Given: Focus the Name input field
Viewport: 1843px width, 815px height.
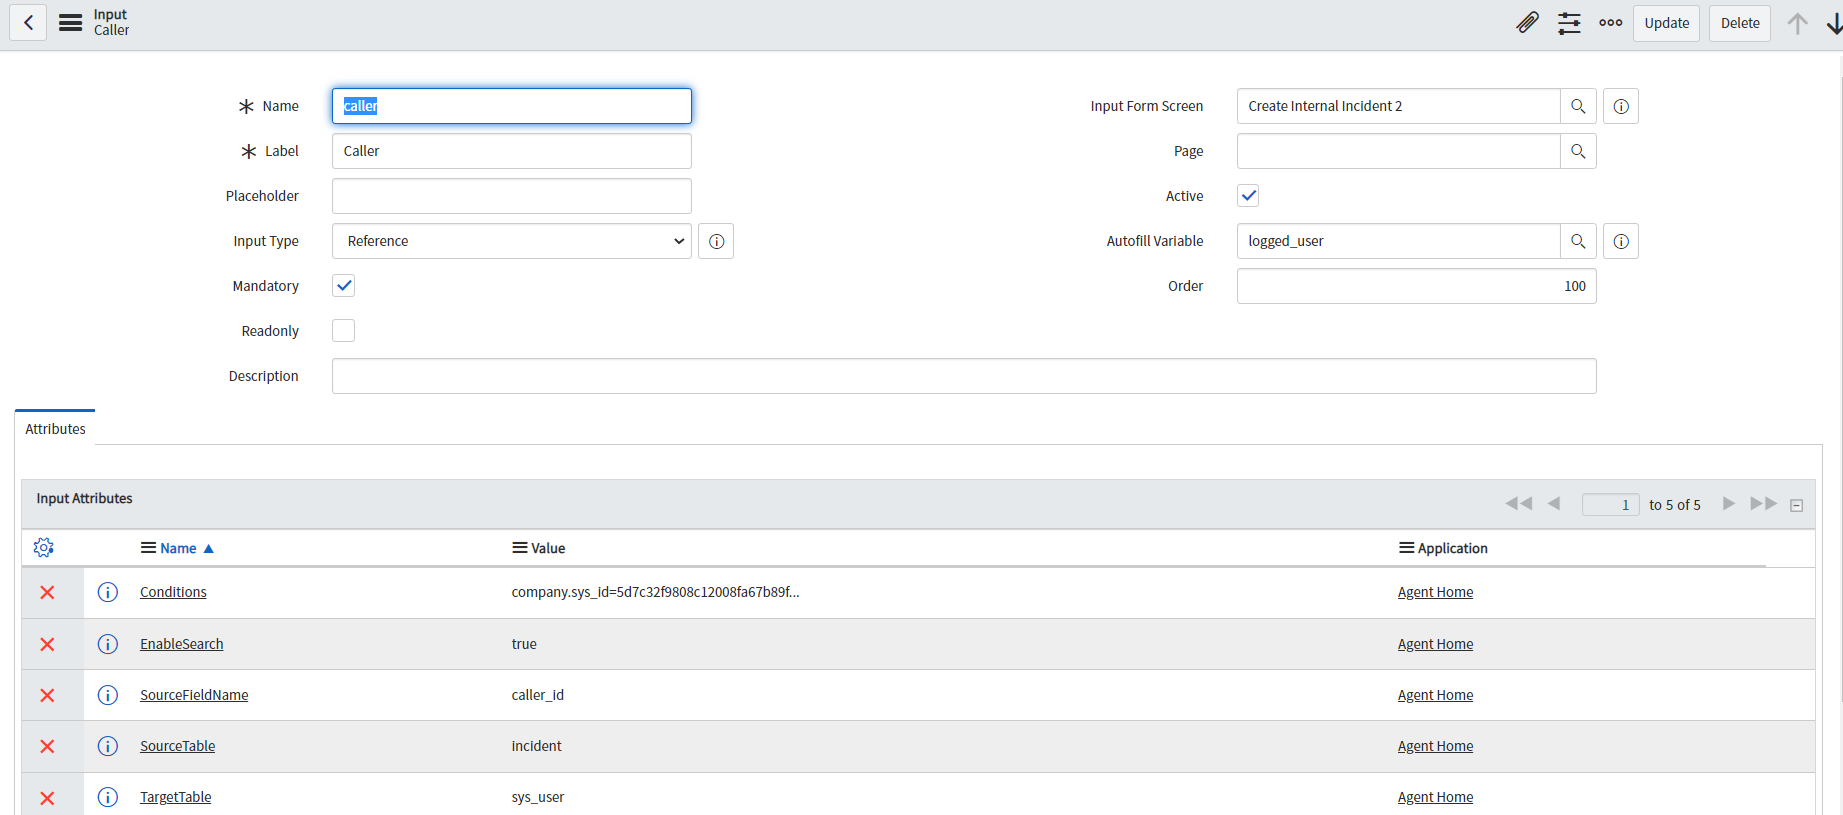Looking at the screenshot, I should click(512, 106).
